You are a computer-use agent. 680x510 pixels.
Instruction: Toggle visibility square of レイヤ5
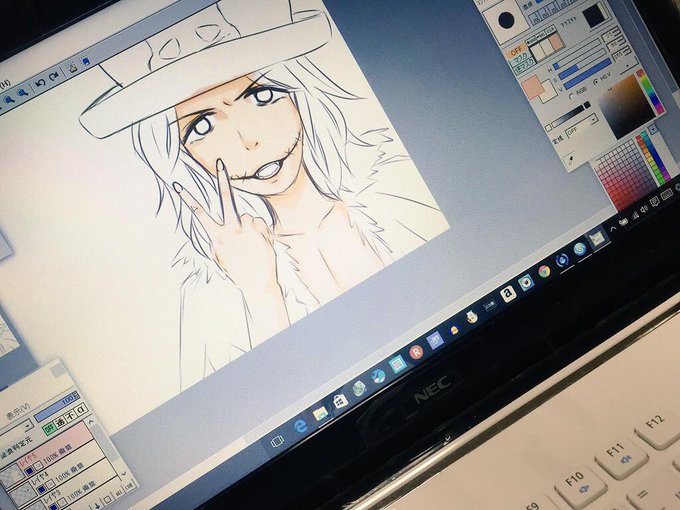(x=28, y=470)
